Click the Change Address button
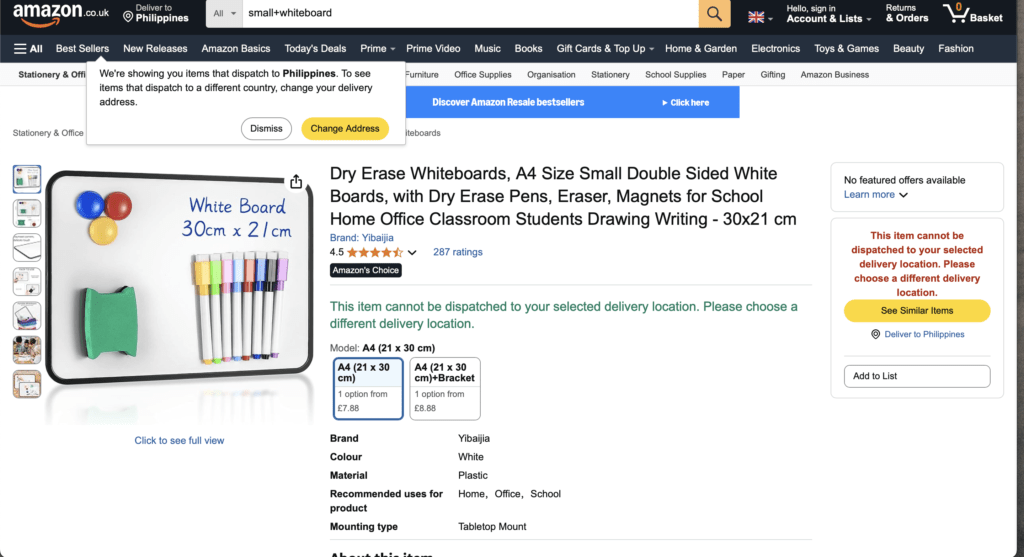The height and width of the screenshot is (557, 1024). pyautogui.click(x=345, y=128)
